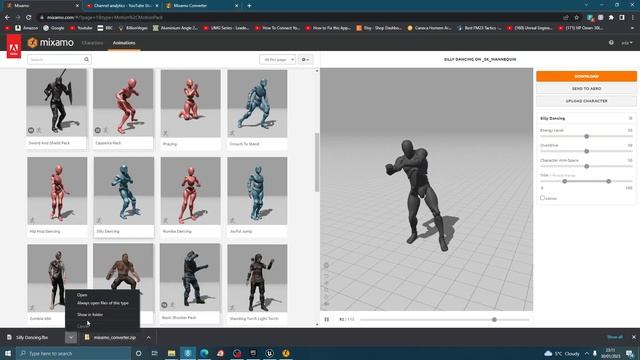Screen dimensions: 640x360
Task: Open the per page dropdown
Action: click(x=278, y=60)
